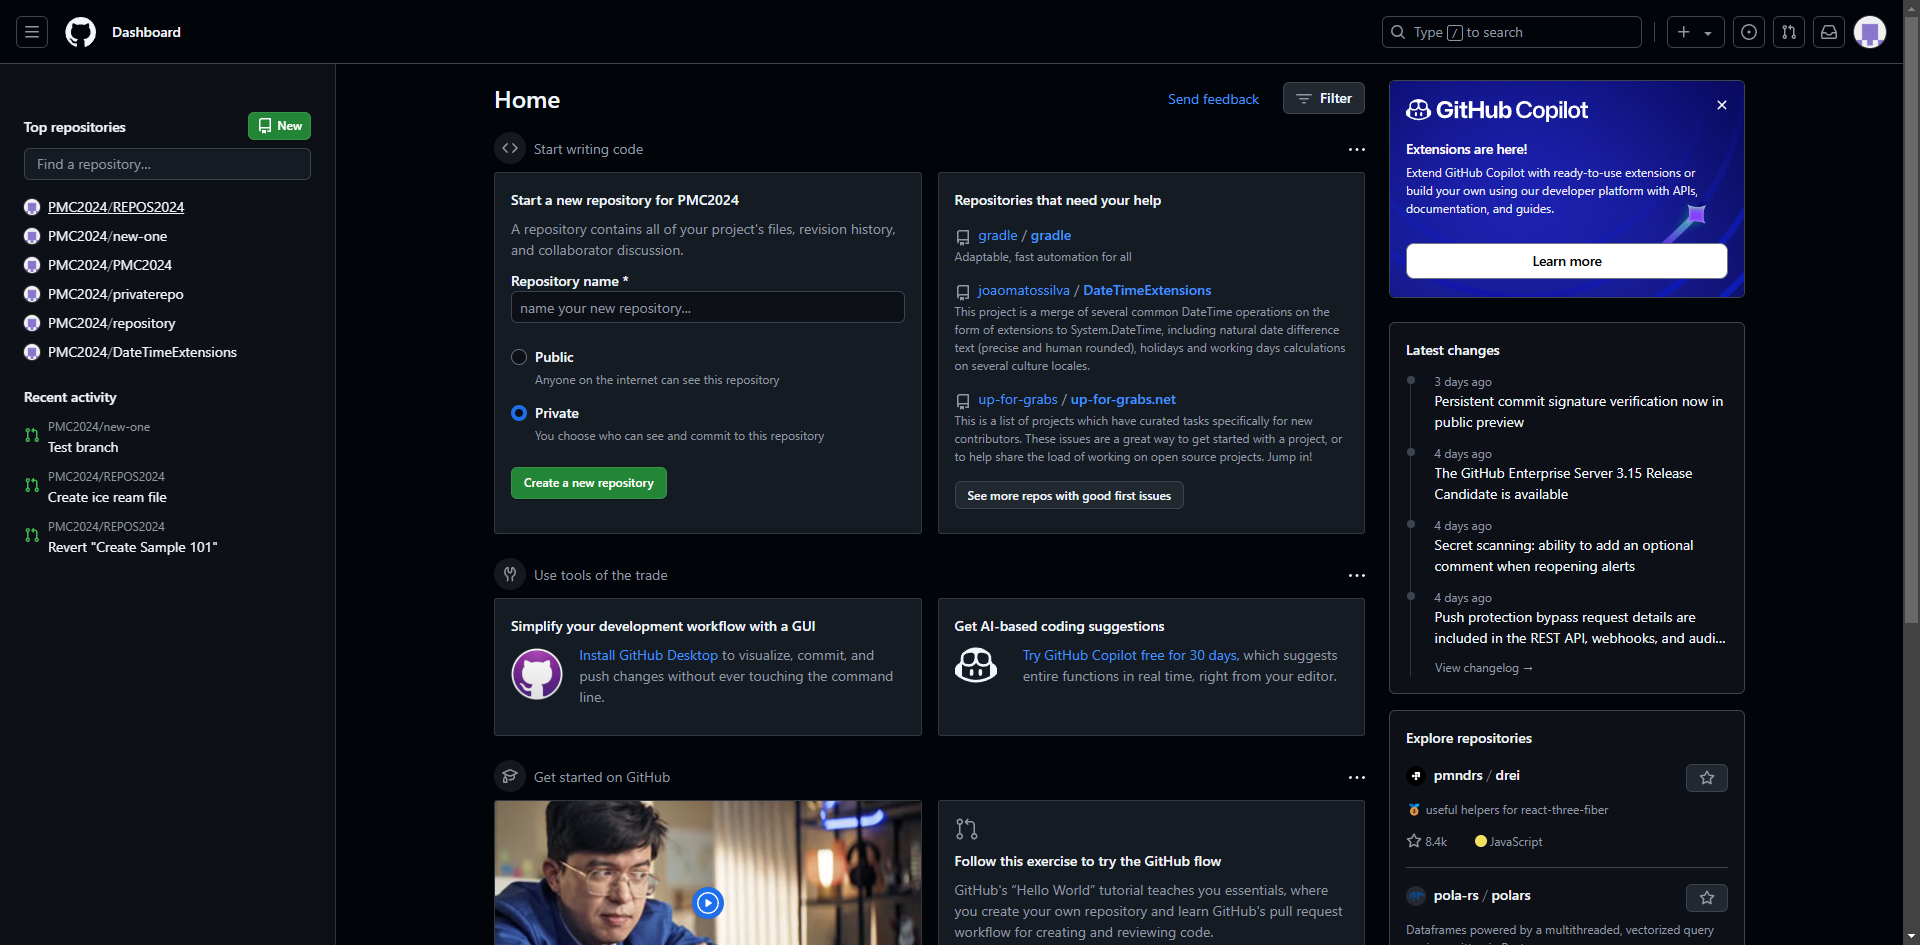Click Send feedback link
Viewport: 1920px width, 945px height.
pyautogui.click(x=1213, y=99)
